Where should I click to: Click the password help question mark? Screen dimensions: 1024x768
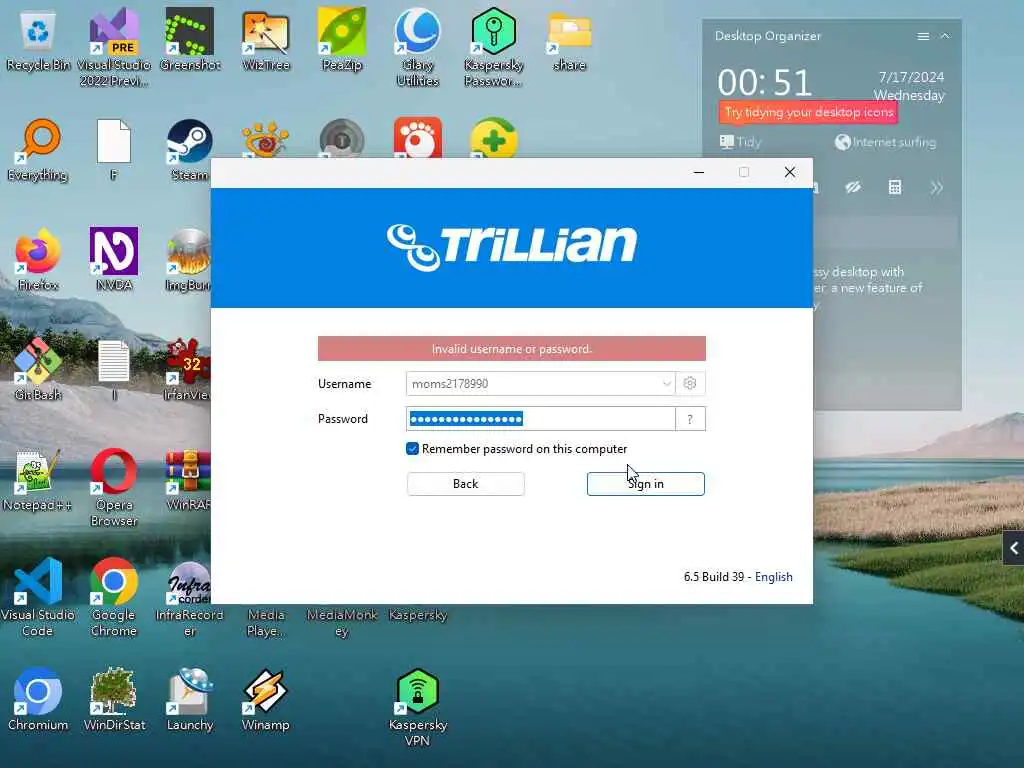coord(690,419)
